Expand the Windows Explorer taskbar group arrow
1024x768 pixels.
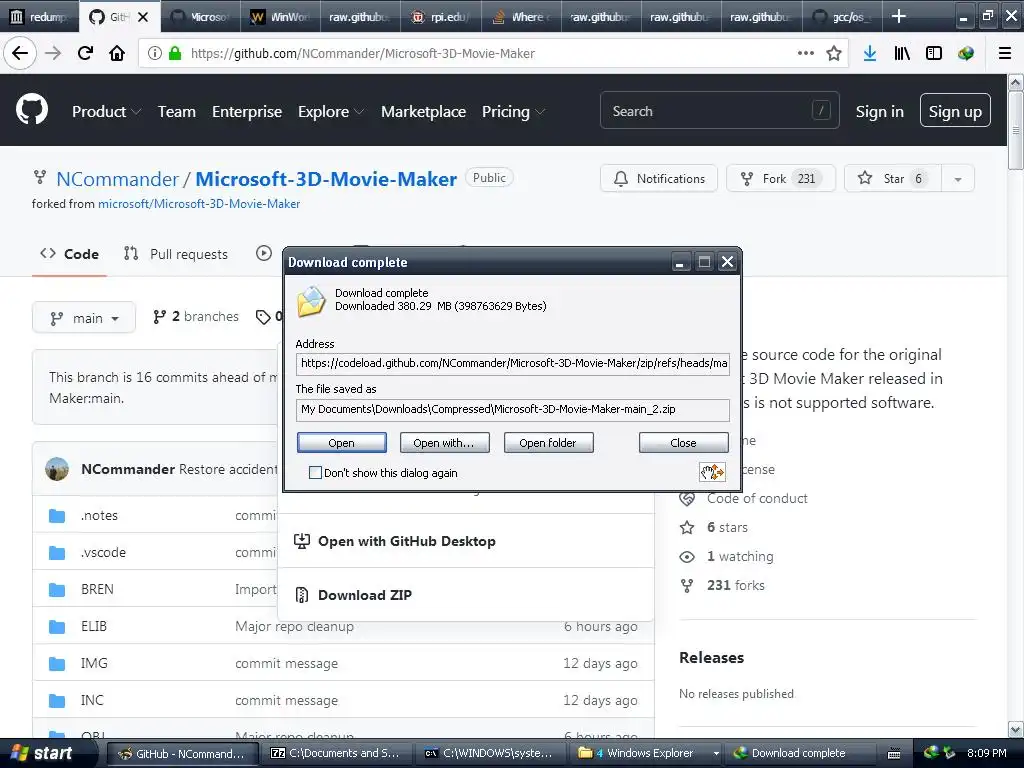[x=716, y=754]
